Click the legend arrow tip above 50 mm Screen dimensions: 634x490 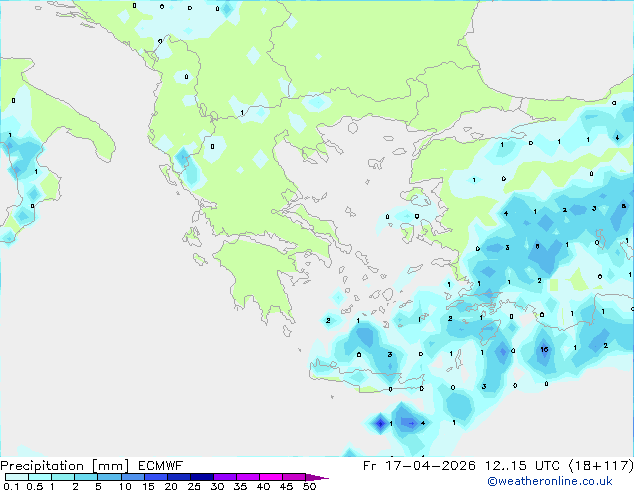pos(317,477)
